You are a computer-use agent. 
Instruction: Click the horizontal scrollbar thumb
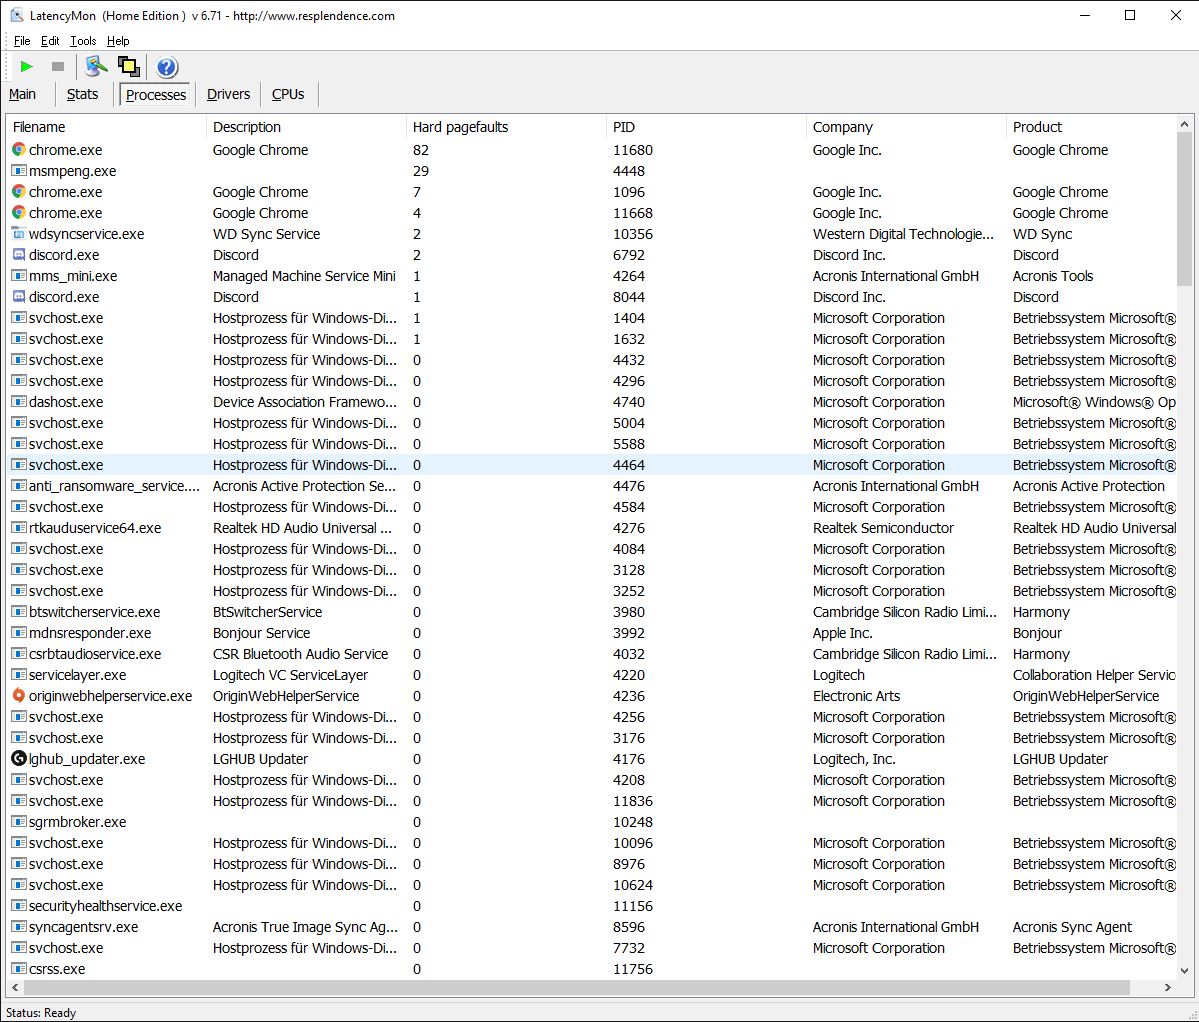point(577,987)
